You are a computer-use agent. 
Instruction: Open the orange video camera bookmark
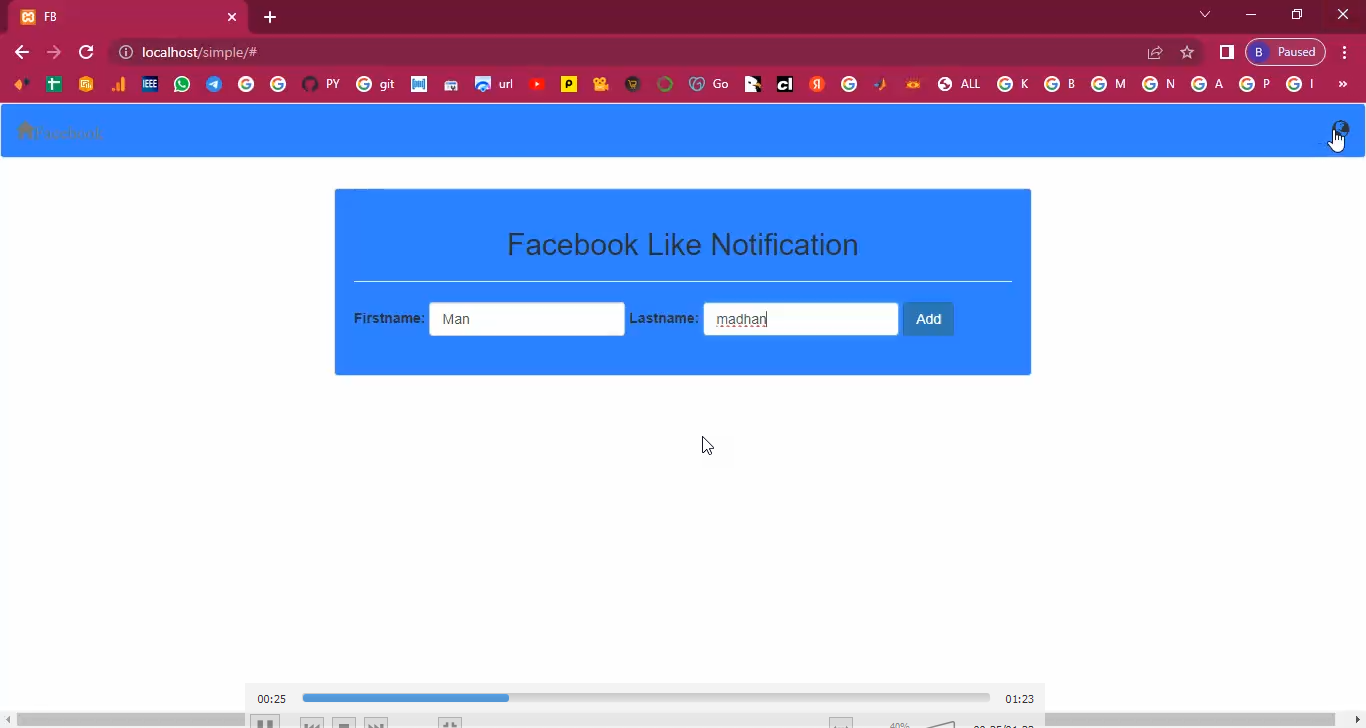pyautogui.click(x=601, y=84)
